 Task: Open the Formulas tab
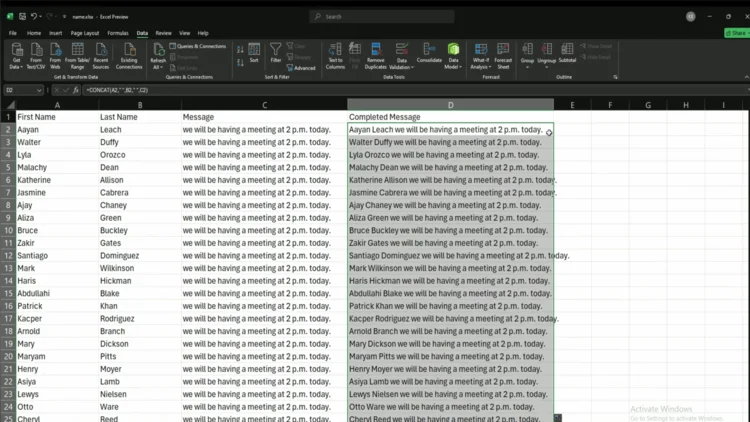[x=118, y=33]
